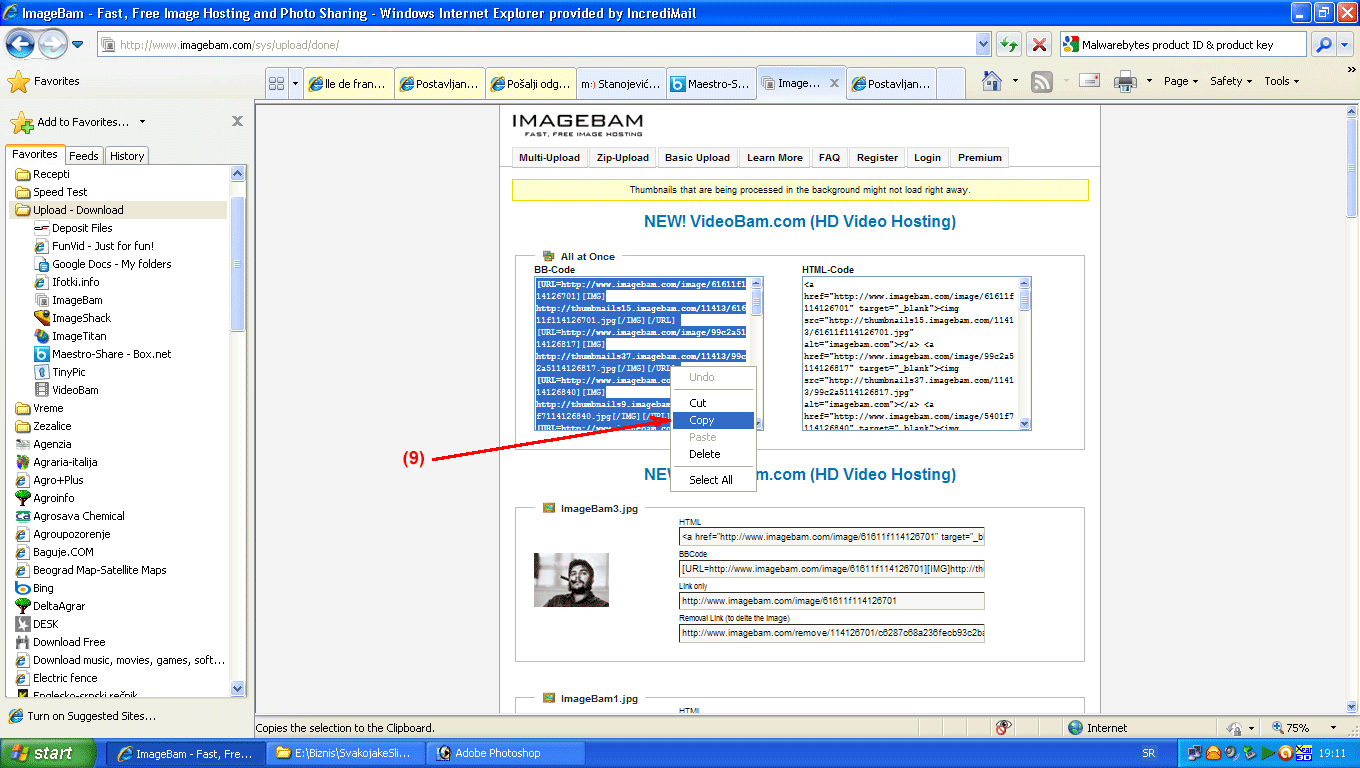1360x768 pixels.
Task: Open the Basic Upload site tab
Action: coord(697,158)
